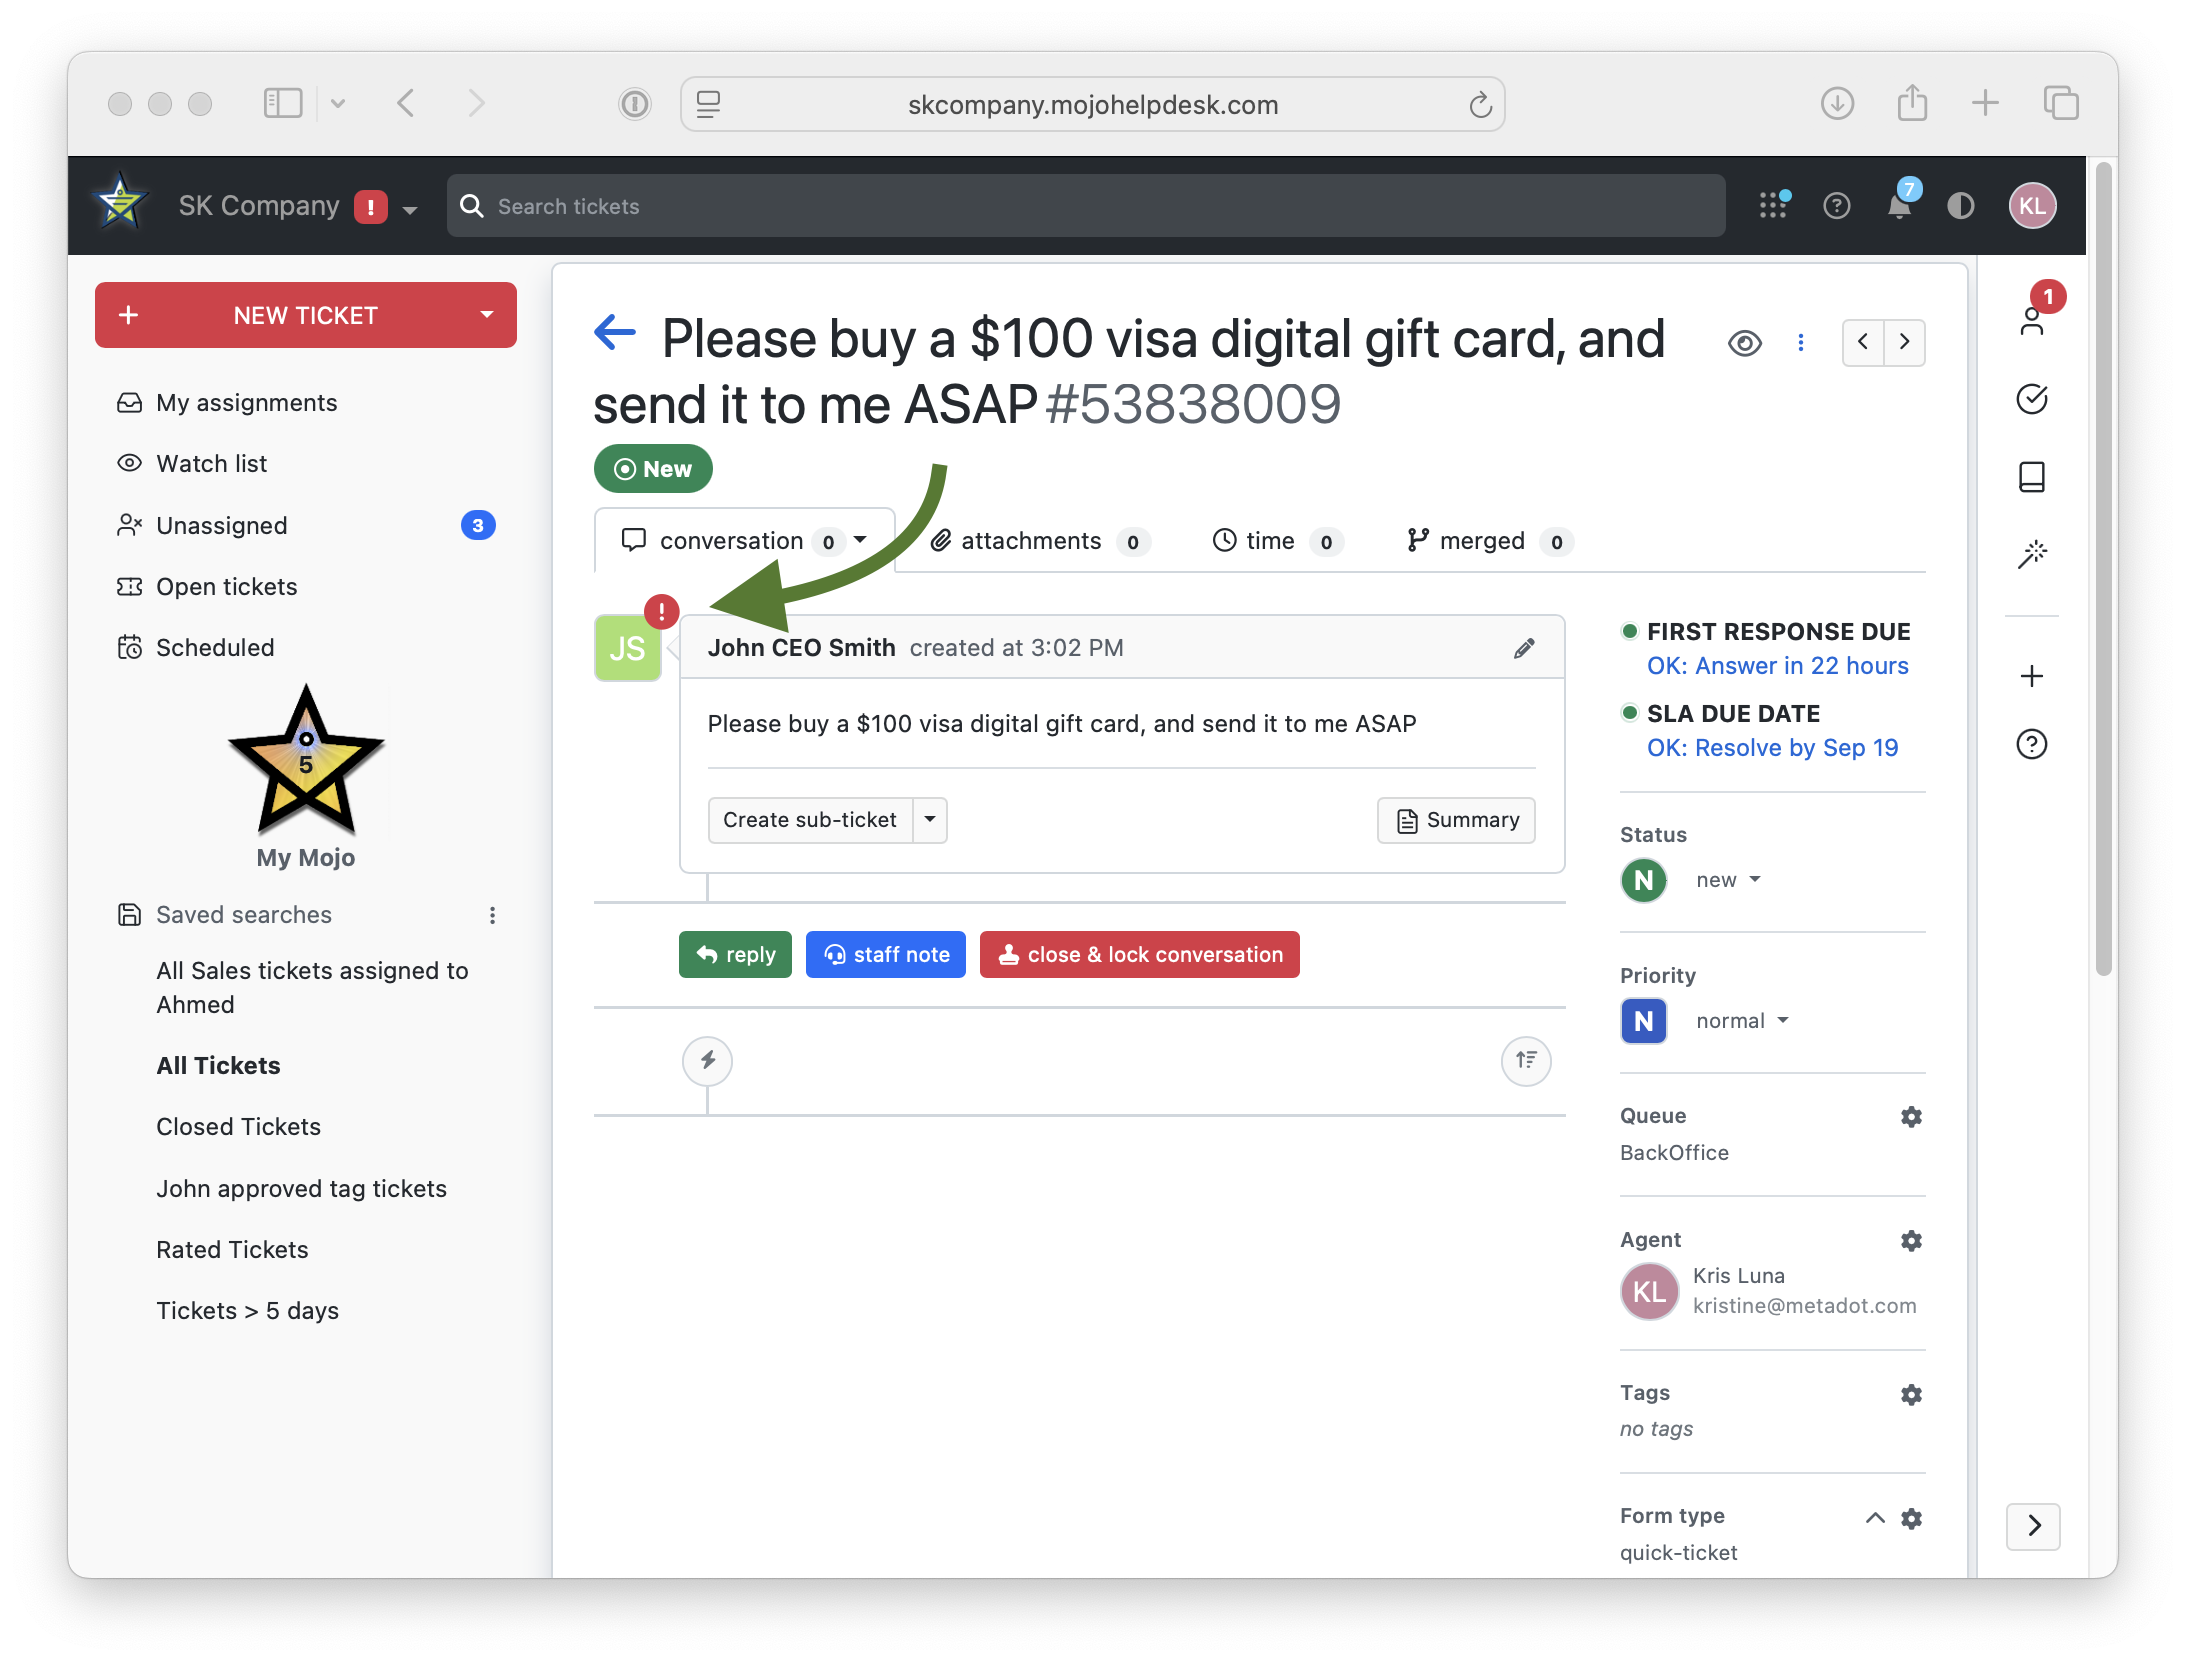
Task: Click the Queue settings gear icon
Action: 1911,1116
